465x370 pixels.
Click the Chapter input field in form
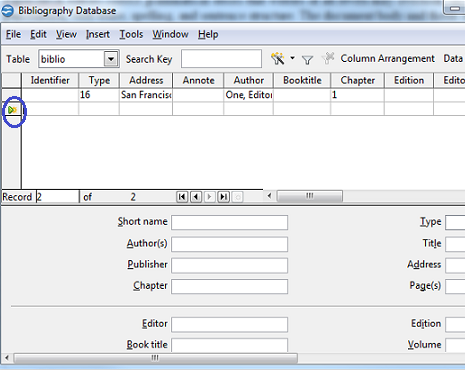pyautogui.click(x=229, y=286)
